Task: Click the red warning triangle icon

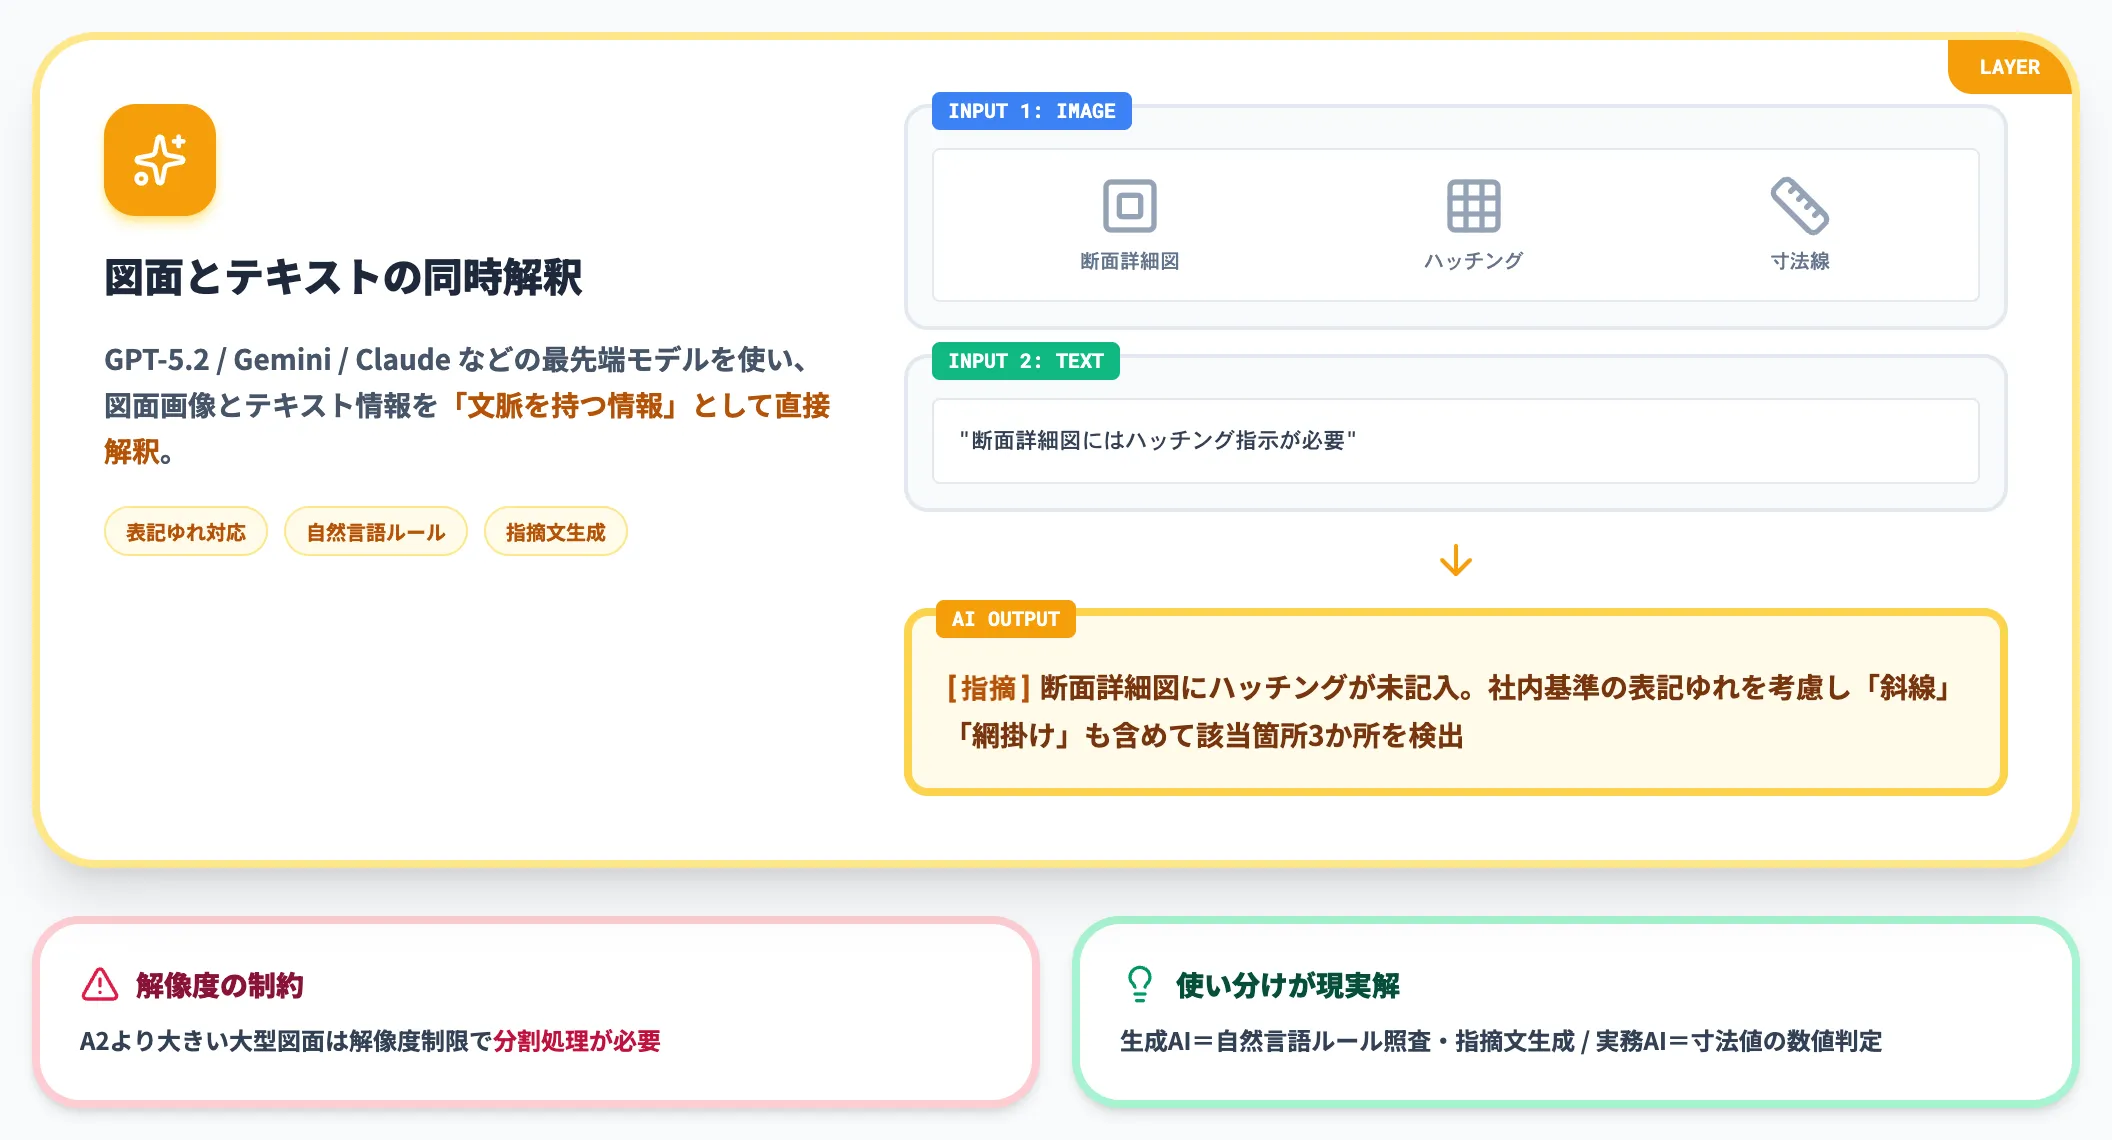Action: (100, 985)
